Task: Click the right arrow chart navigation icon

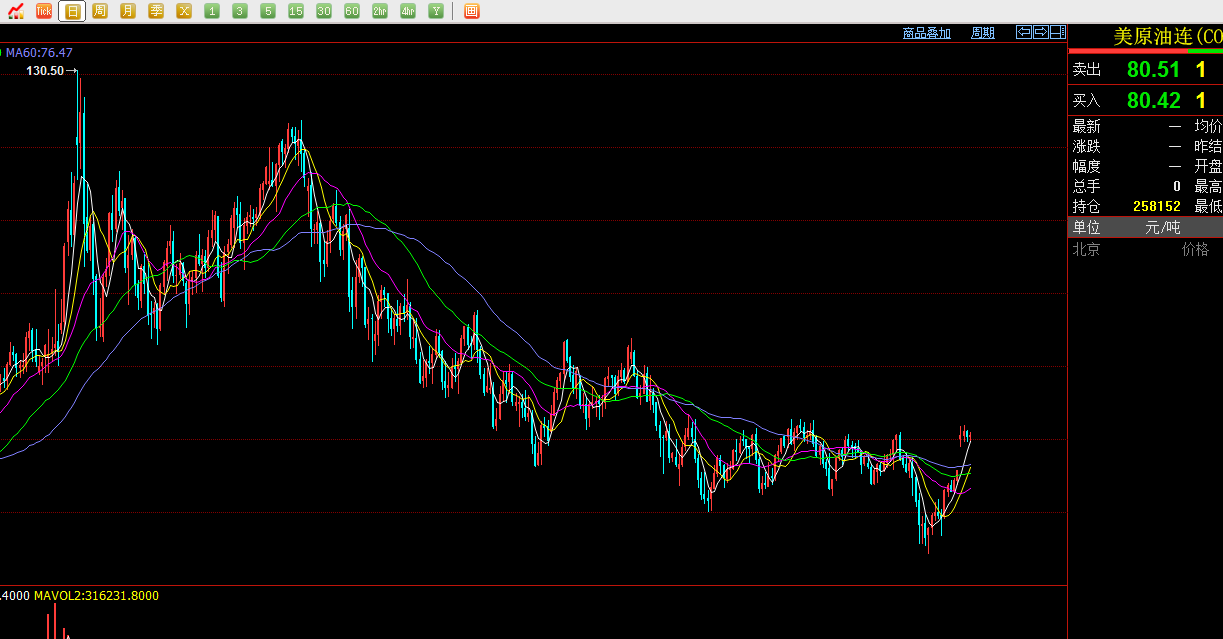Action: (x=1041, y=32)
